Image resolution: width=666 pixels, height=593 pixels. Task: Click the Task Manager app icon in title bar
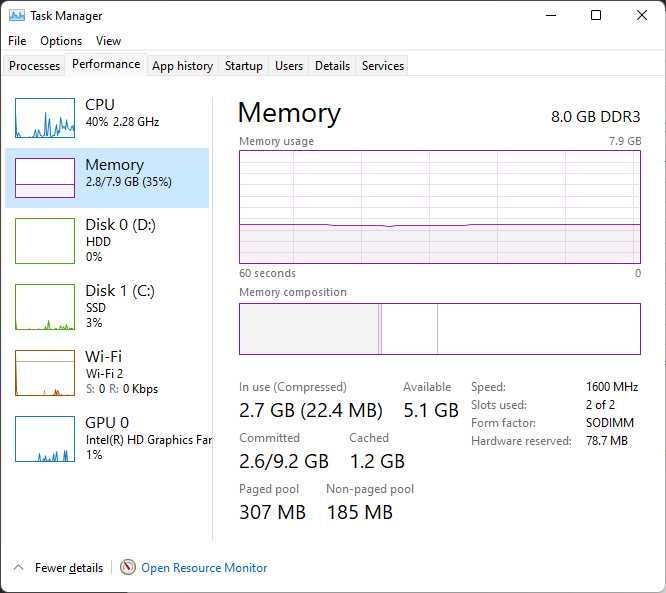[16, 16]
